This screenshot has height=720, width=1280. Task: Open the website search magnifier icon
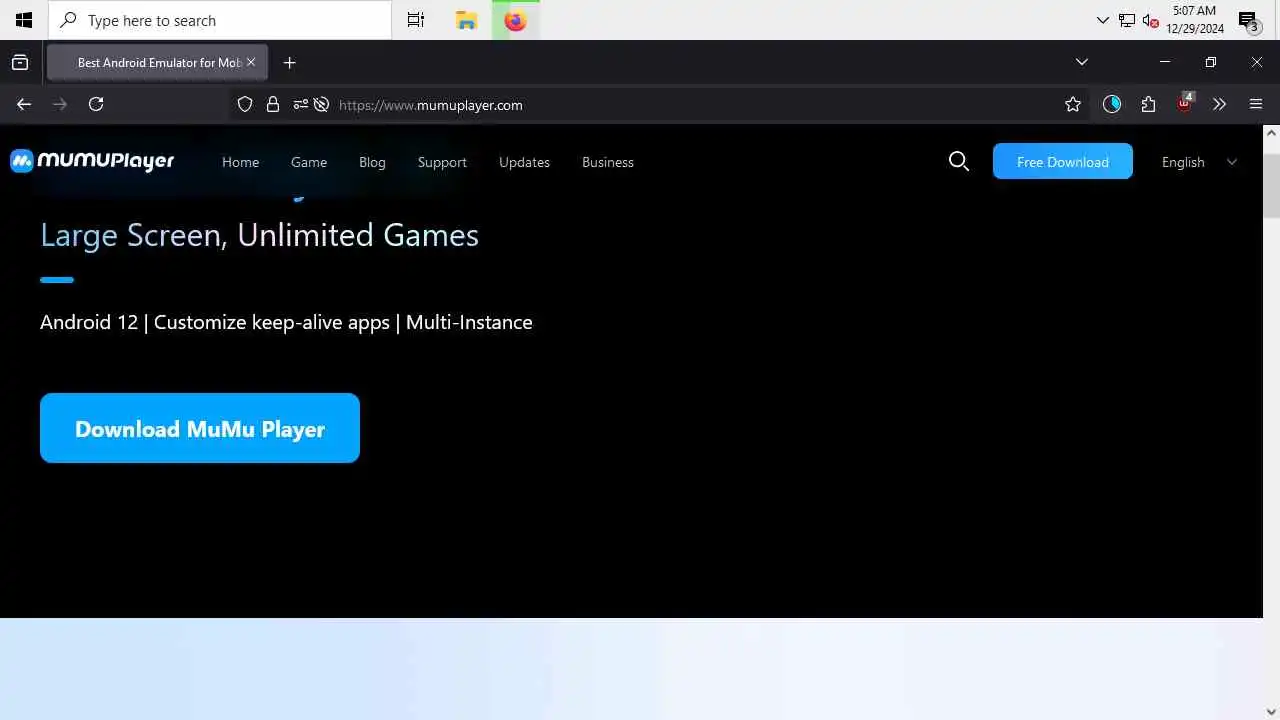coord(959,161)
